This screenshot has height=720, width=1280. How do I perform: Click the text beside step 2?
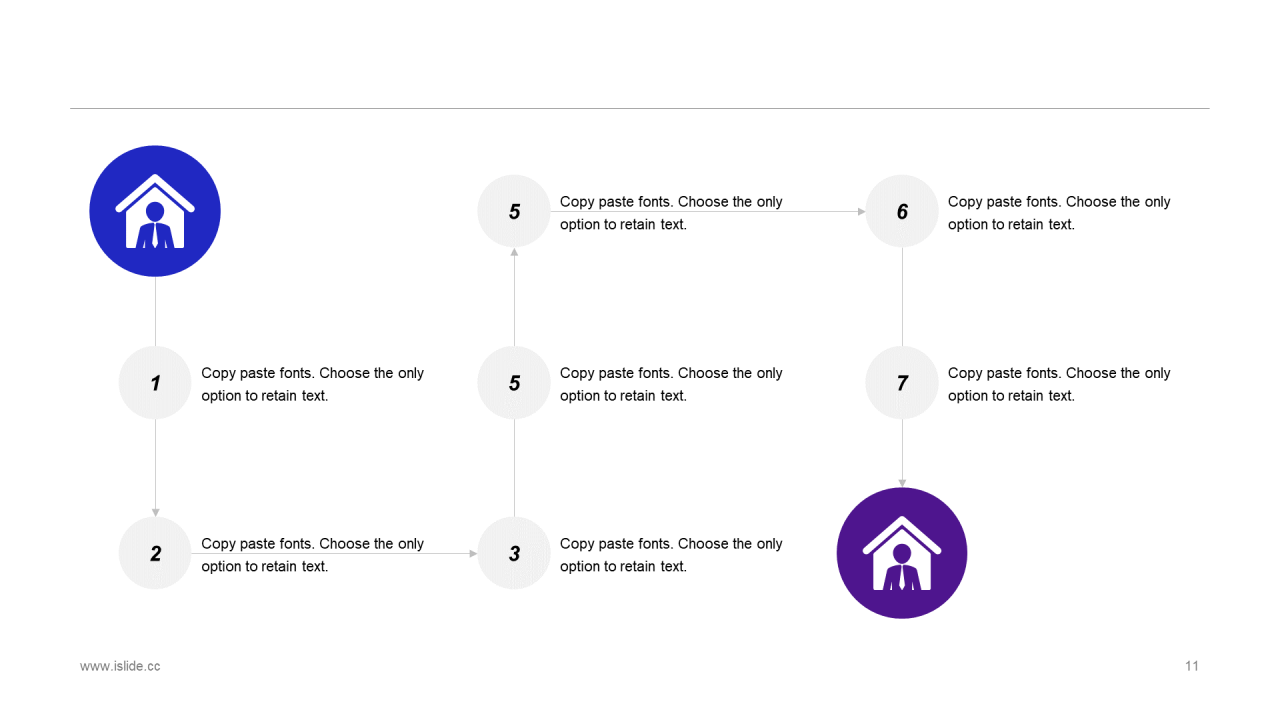[x=313, y=555]
